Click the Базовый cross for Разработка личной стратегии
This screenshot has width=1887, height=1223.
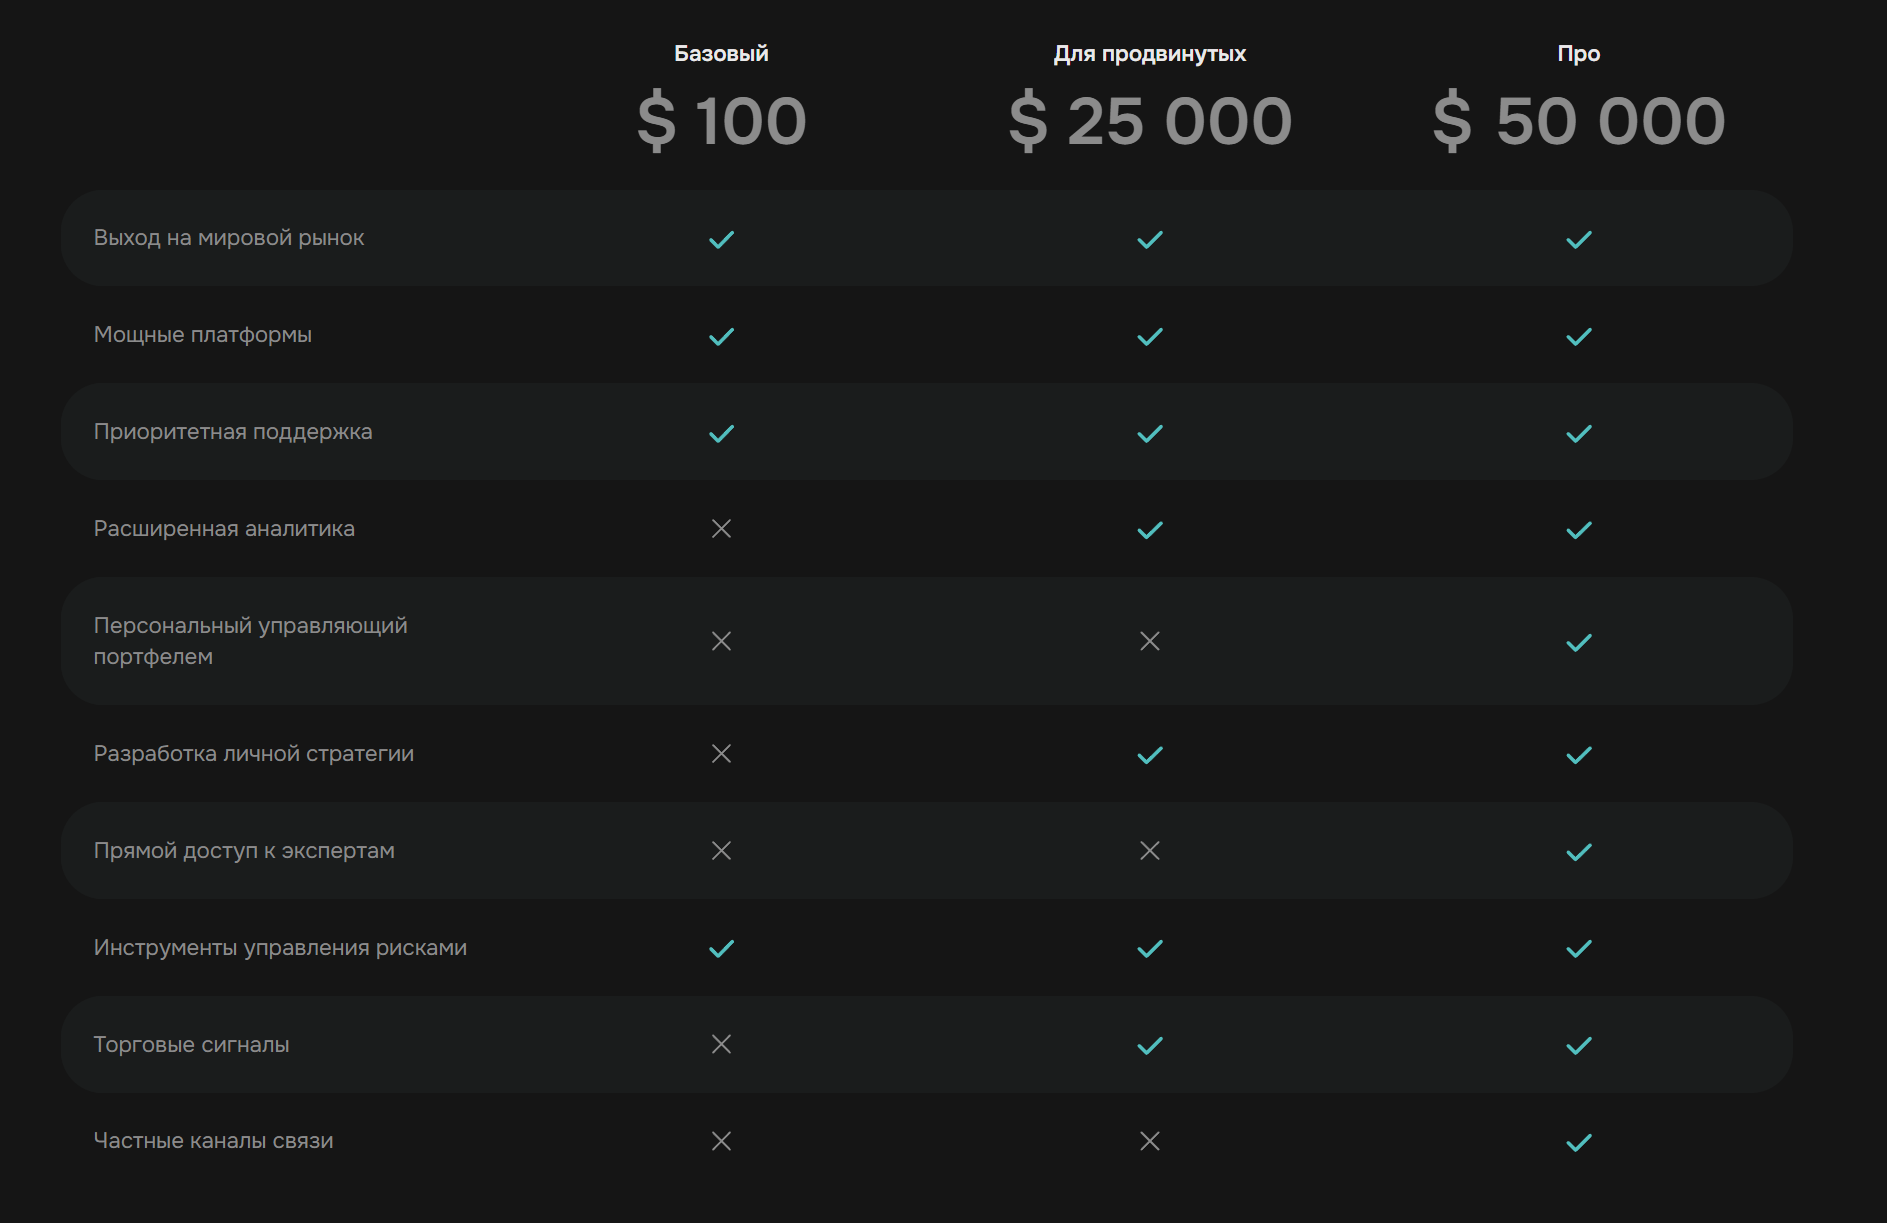pos(721,754)
